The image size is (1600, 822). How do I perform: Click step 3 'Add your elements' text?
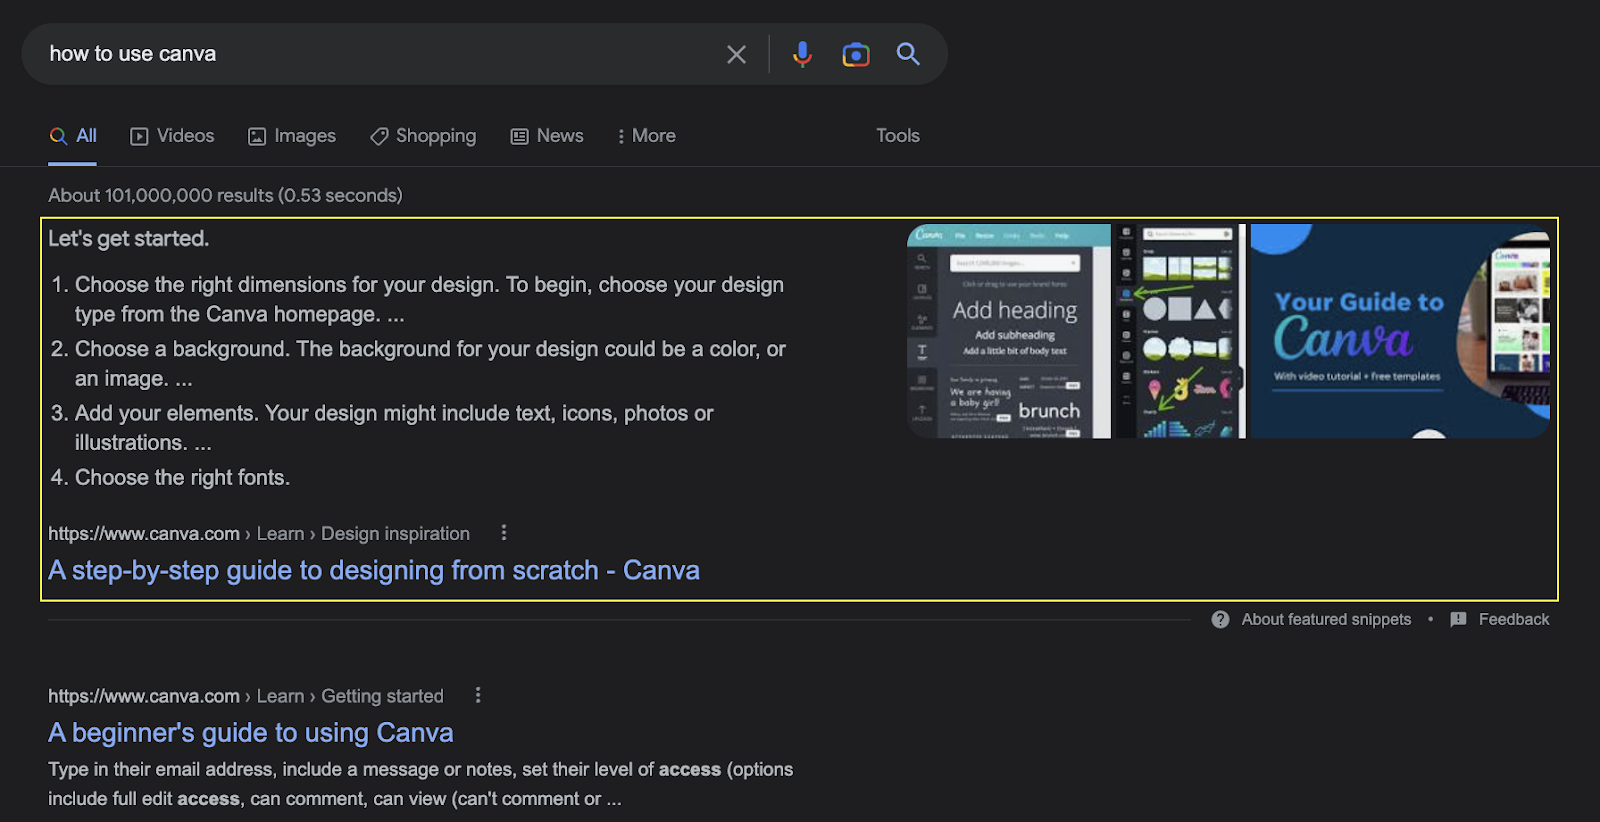tap(394, 428)
